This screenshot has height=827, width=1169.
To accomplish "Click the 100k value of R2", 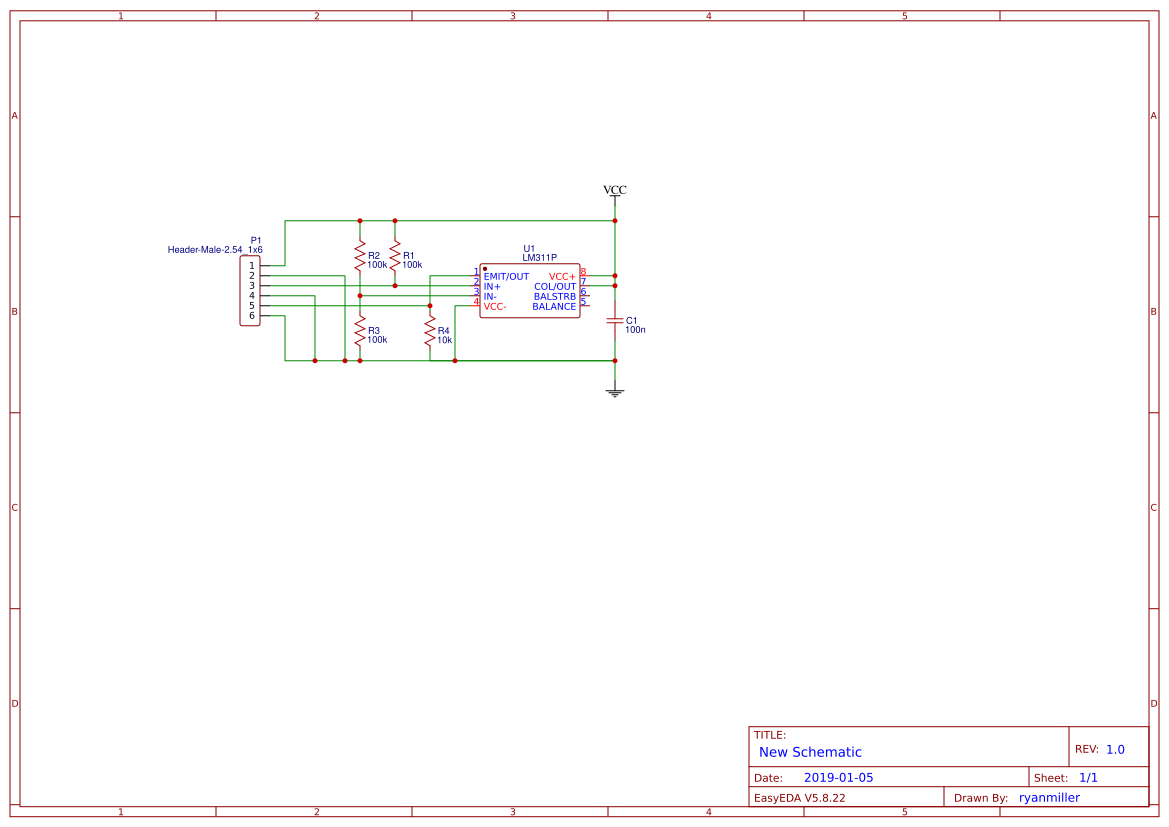I will [x=377, y=265].
